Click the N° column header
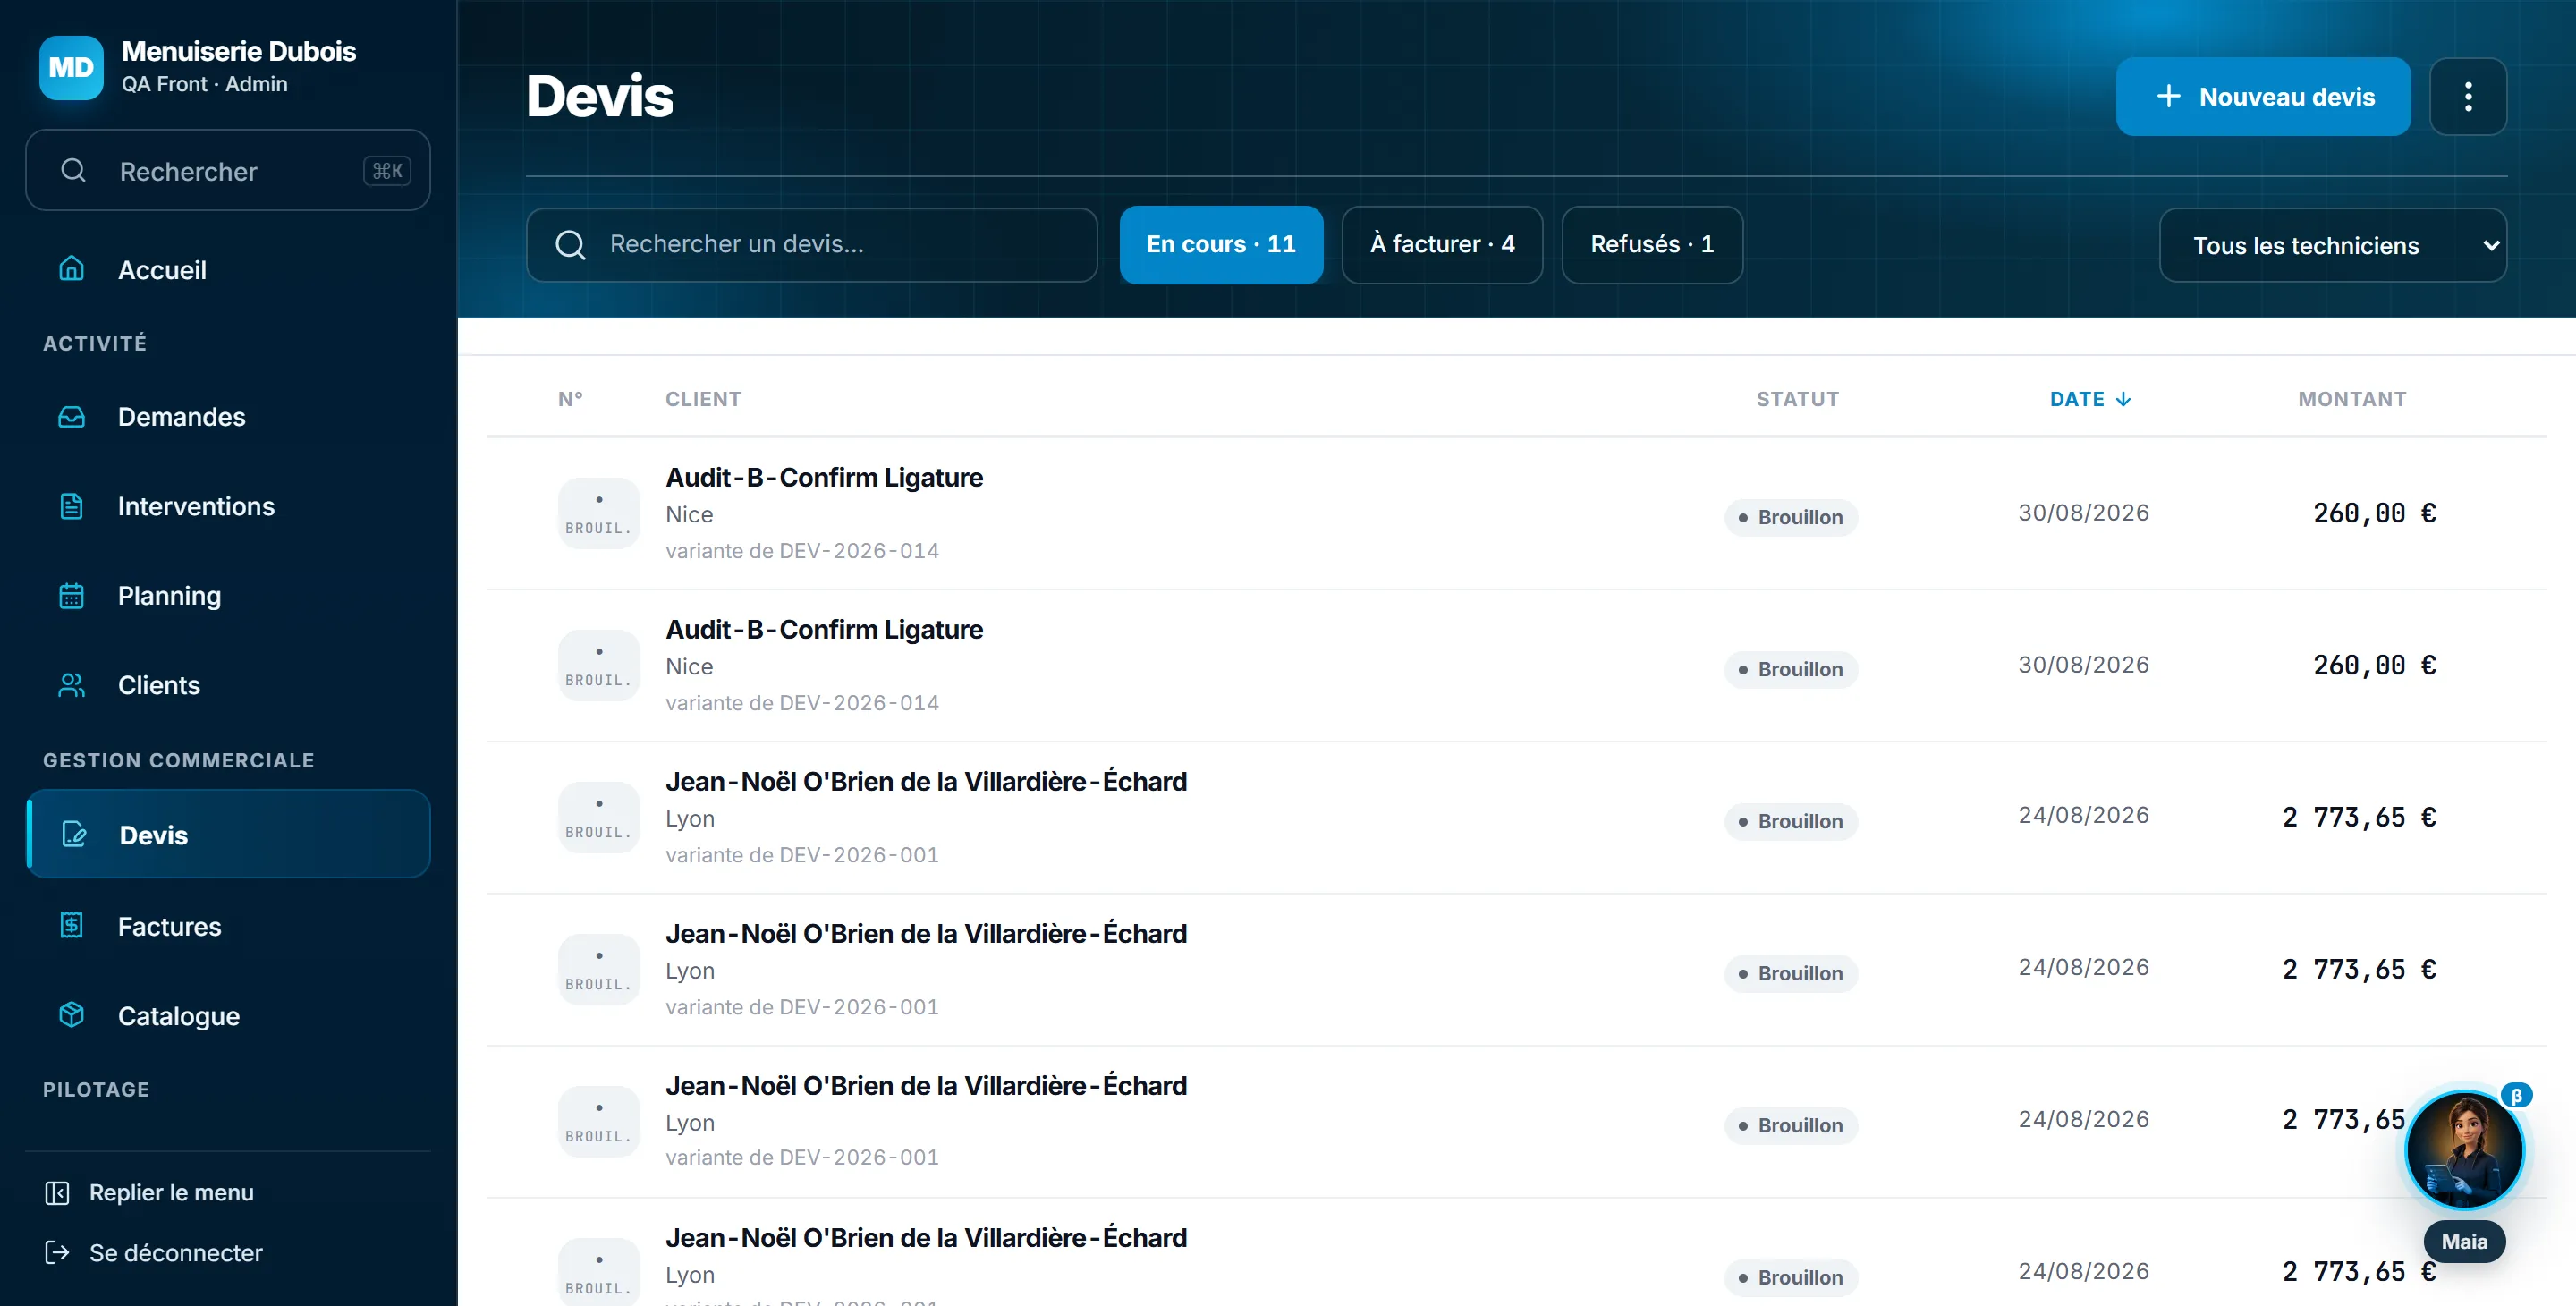This screenshot has height=1306, width=2576. (570, 399)
